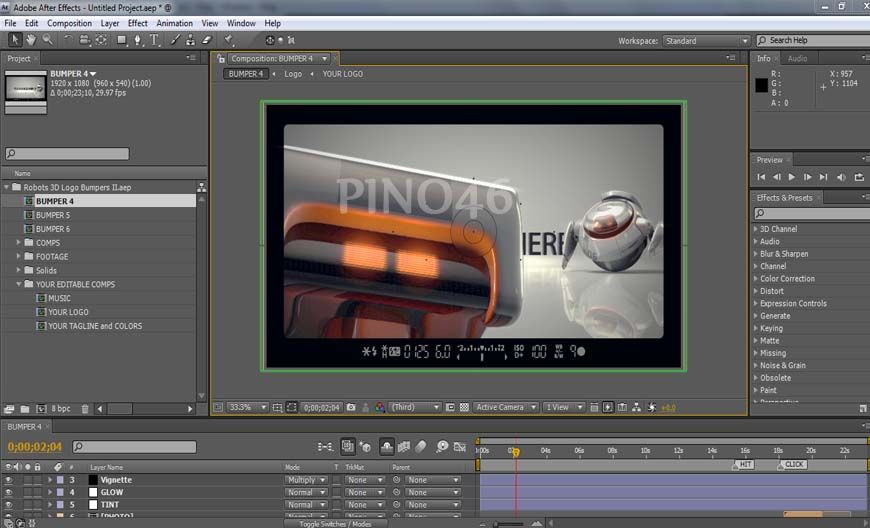Open the Active Camera view dropdown
Screen dimensions: 870x528
coord(506,408)
